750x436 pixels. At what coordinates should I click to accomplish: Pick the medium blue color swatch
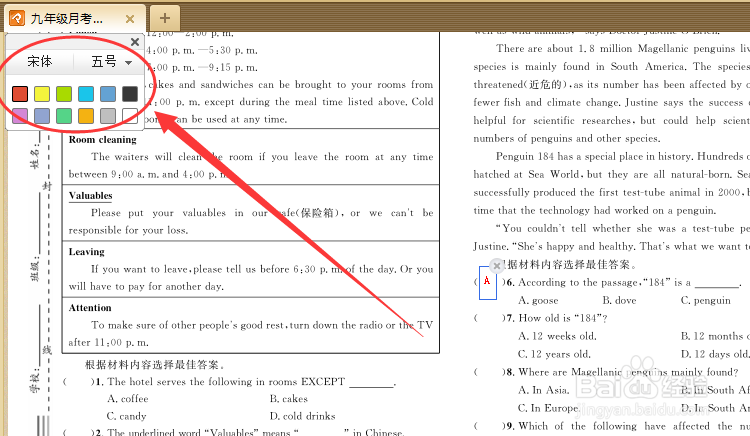108,94
